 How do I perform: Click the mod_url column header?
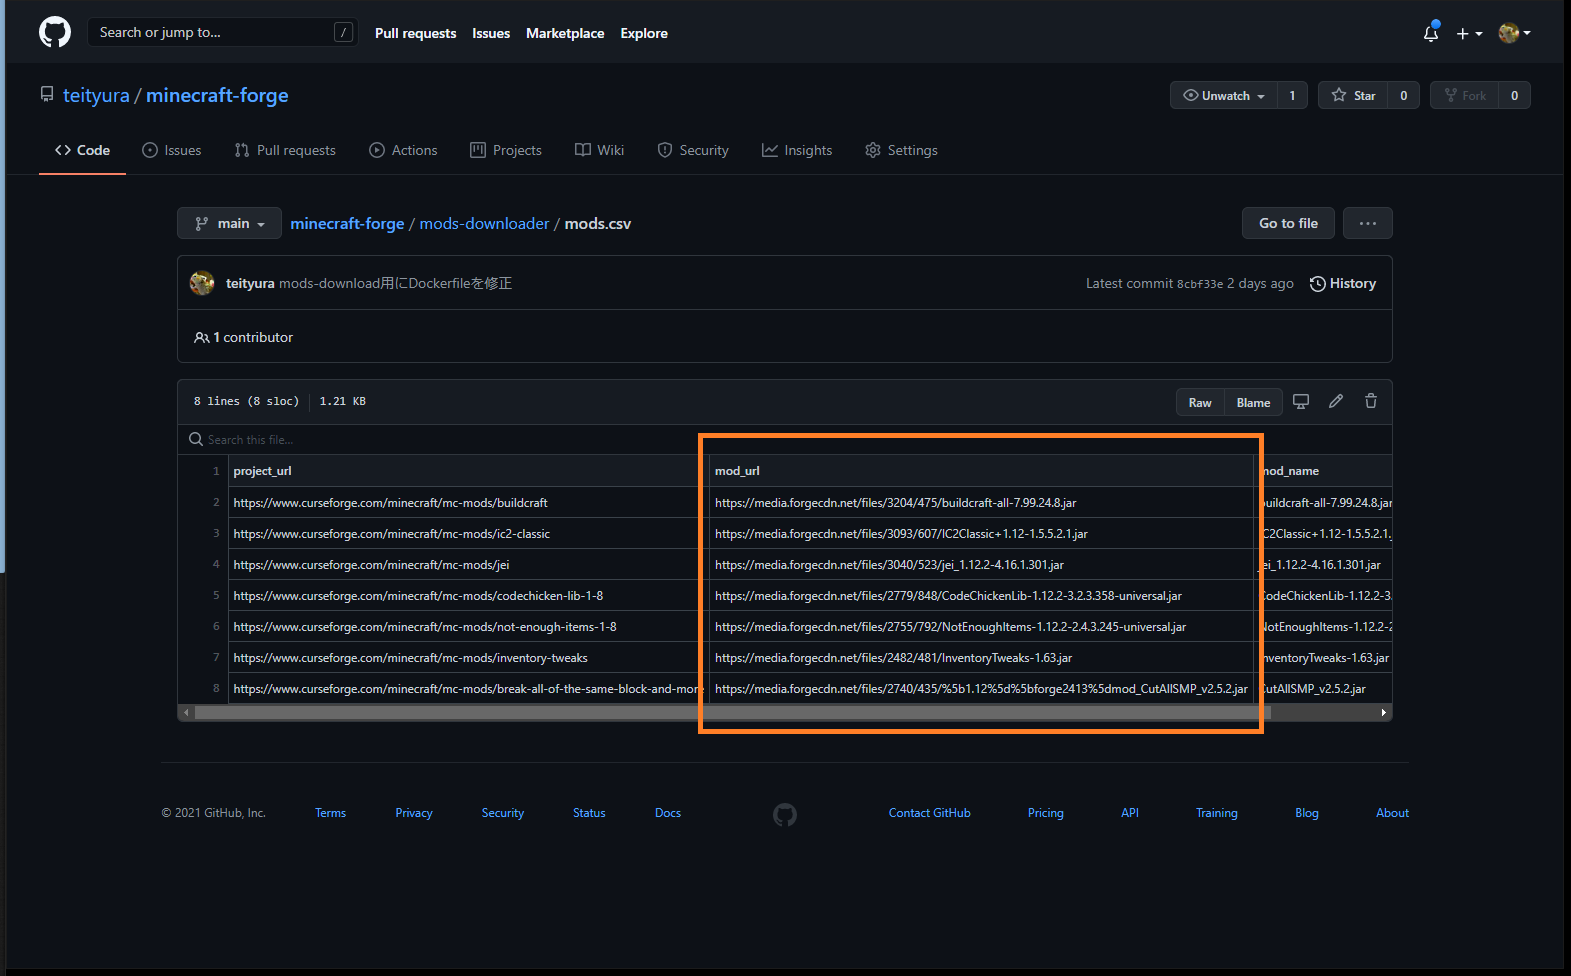coord(981,471)
